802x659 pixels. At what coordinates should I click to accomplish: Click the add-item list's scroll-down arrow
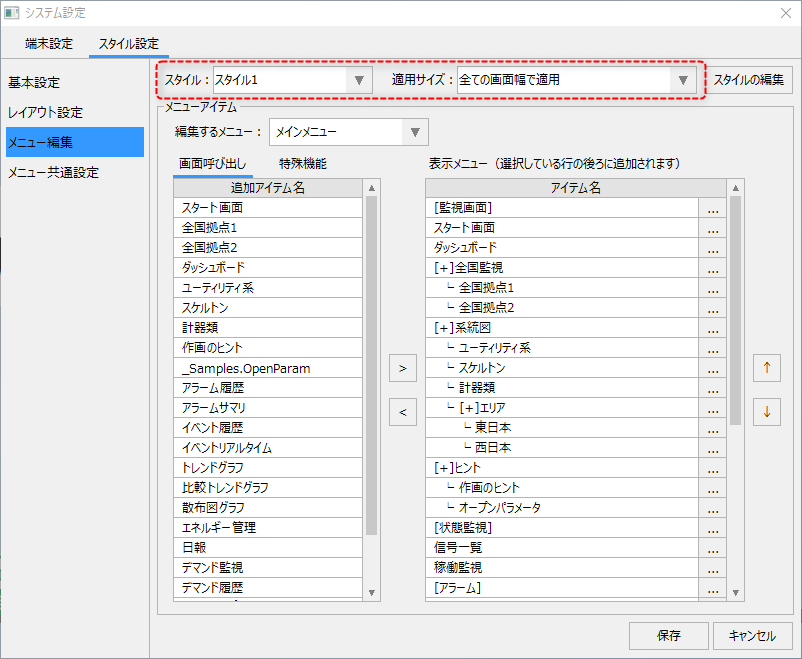point(372,592)
